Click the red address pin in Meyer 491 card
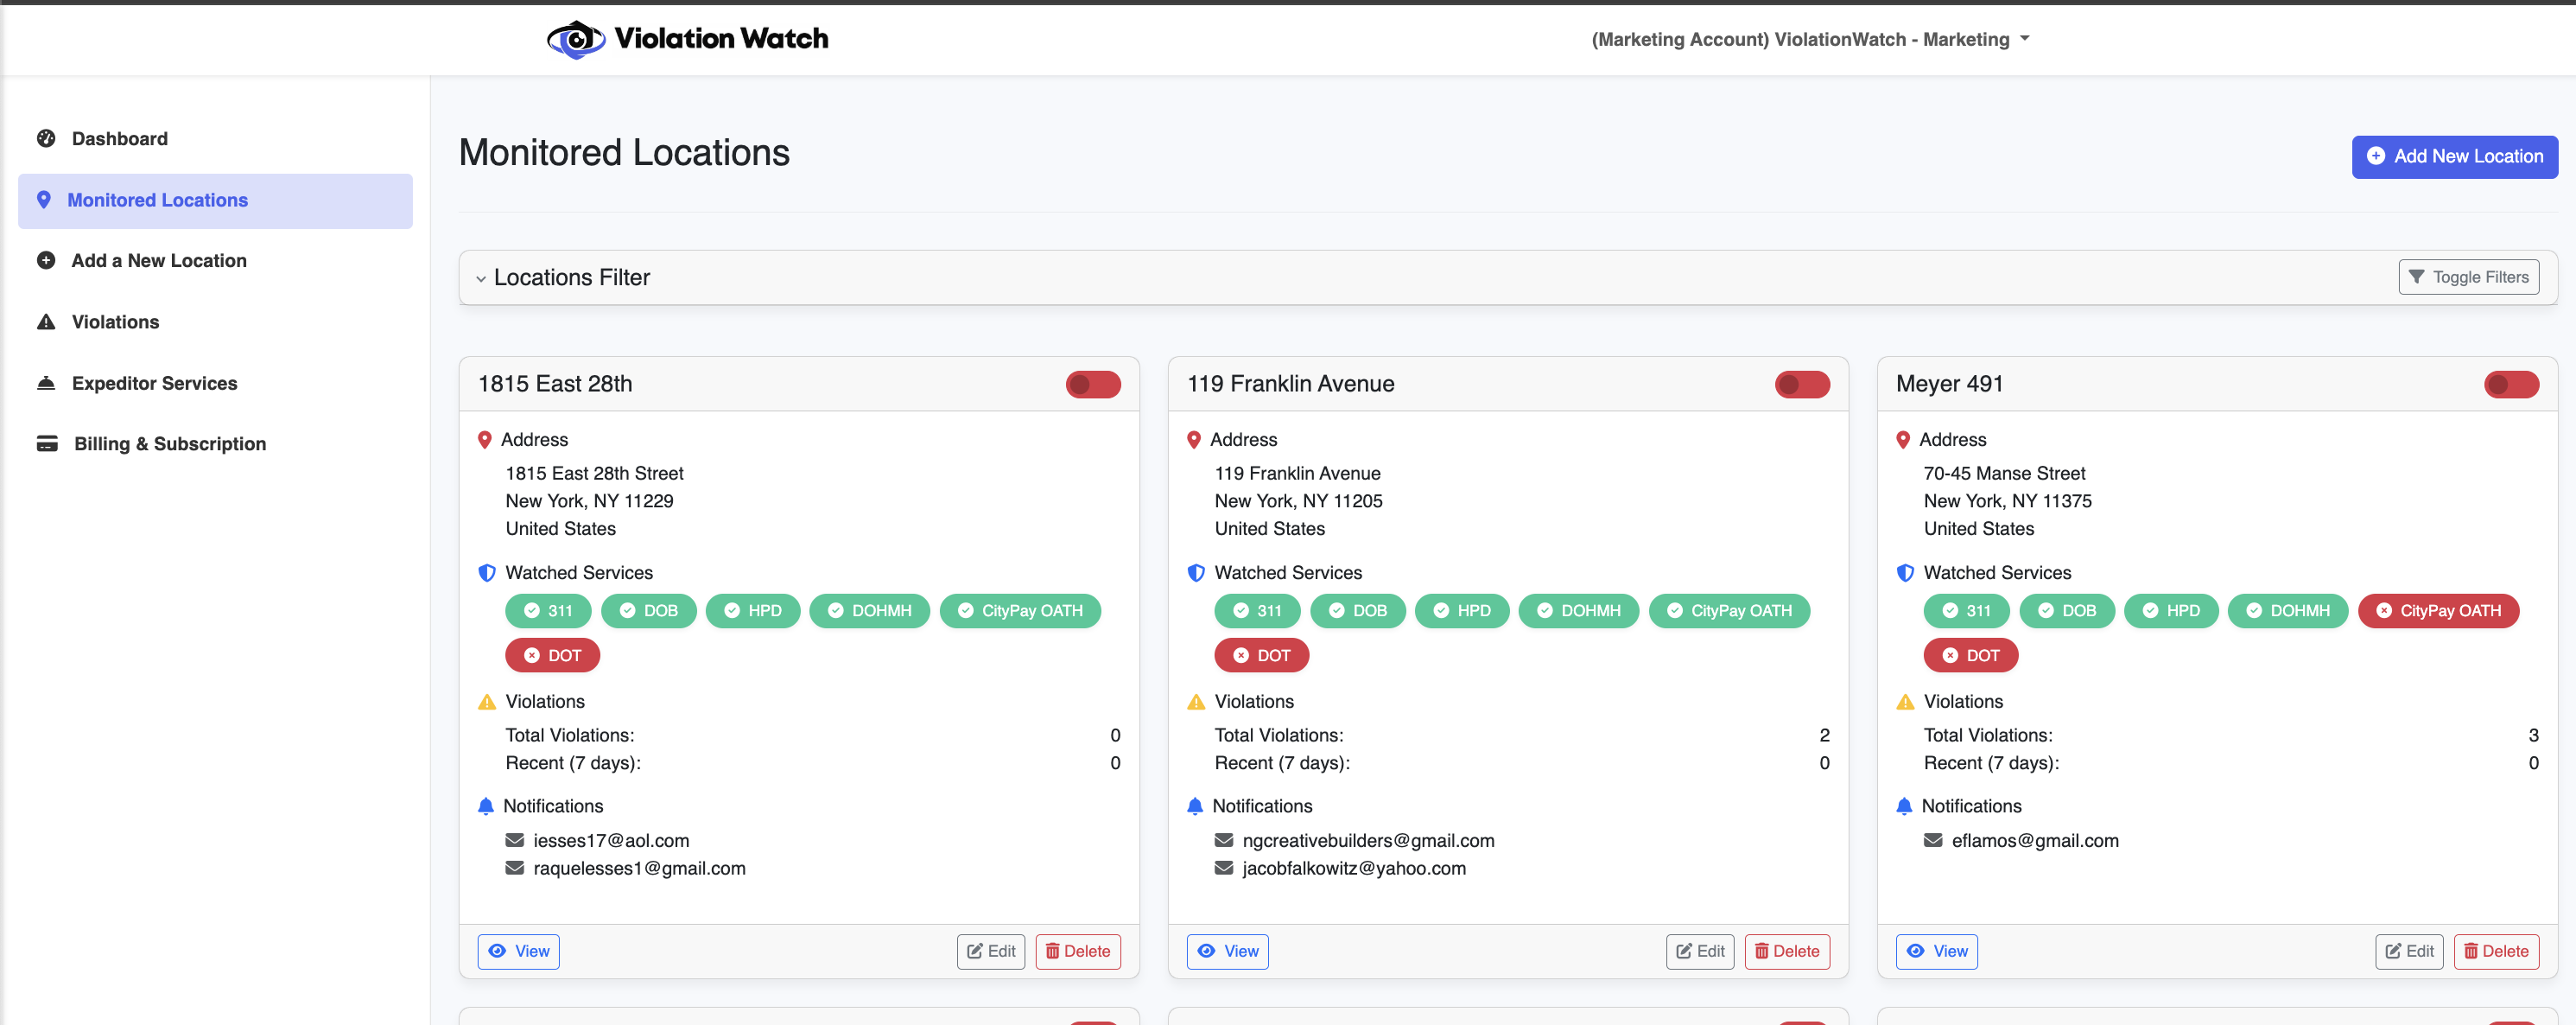 click(1903, 439)
